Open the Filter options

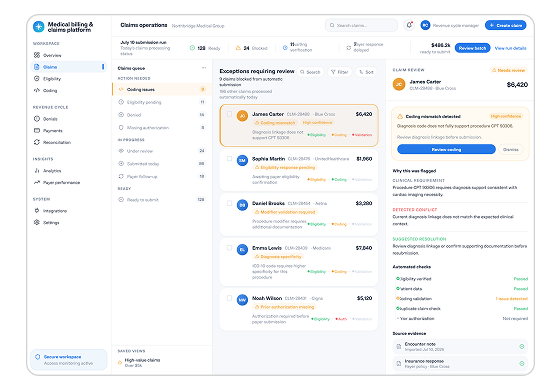point(340,72)
